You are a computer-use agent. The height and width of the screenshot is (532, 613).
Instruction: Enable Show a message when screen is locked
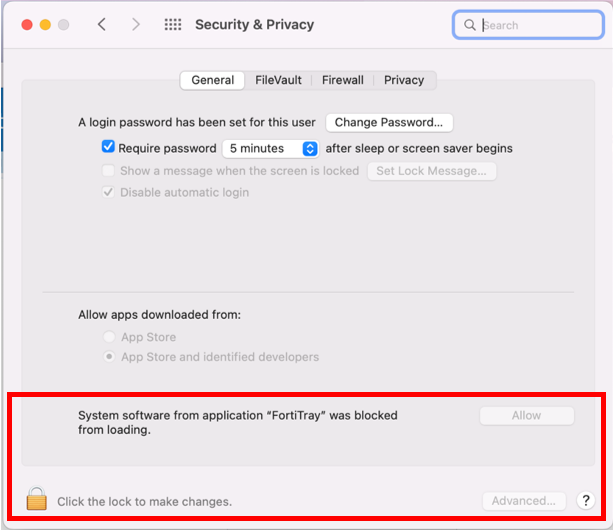coord(108,170)
